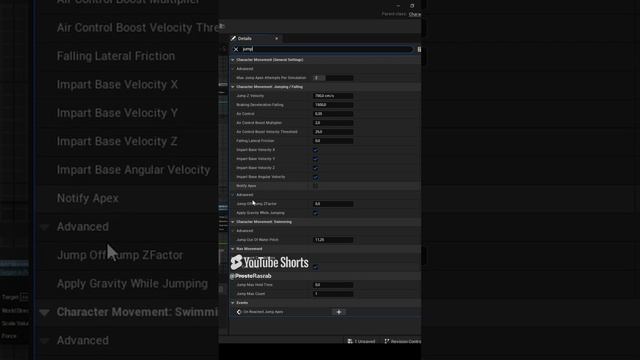Edit Max Jump Apex Attempts Per Simulation value
This screenshot has height=360, width=640.
333,78
